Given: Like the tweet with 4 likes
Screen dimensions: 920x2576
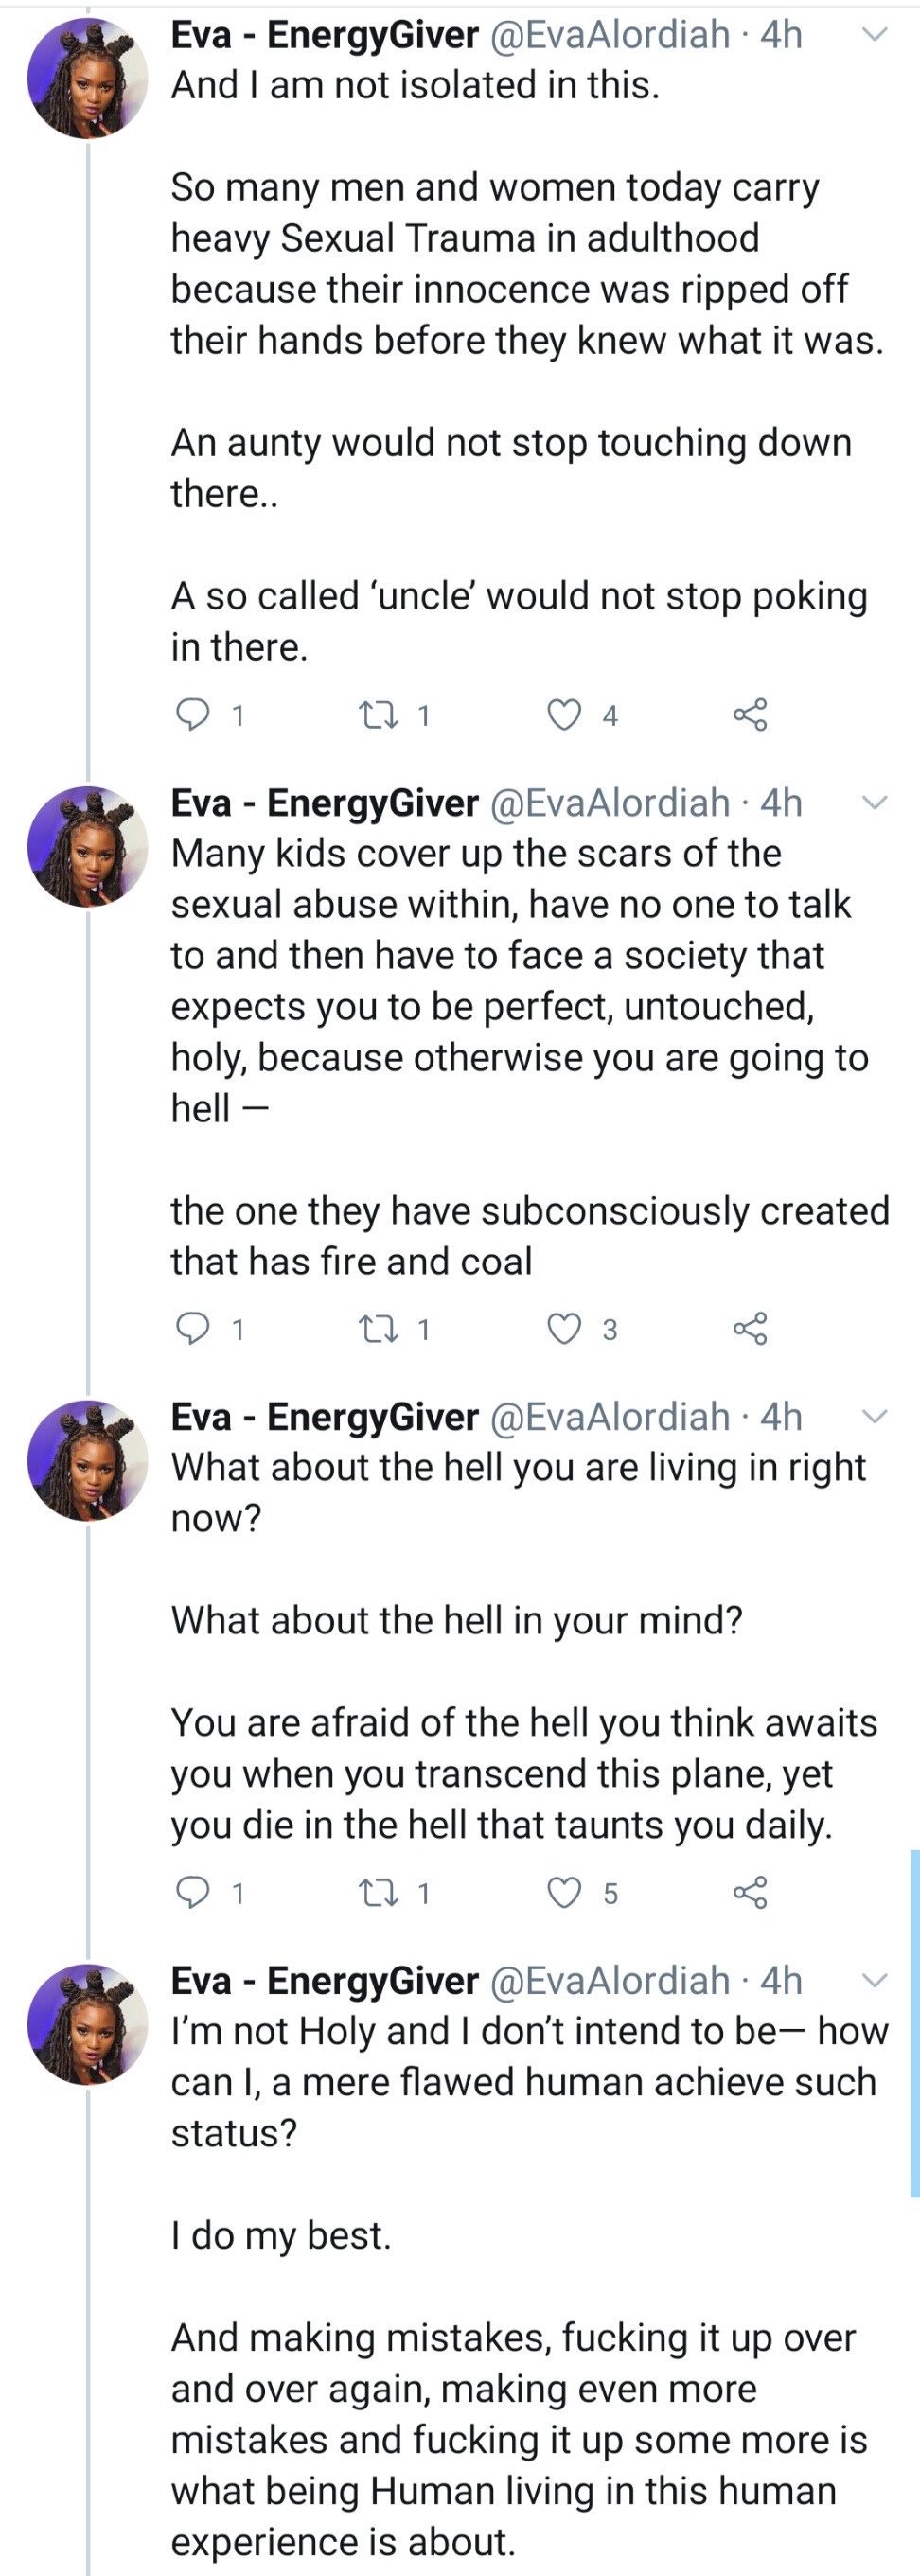Looking at the screenshot, I should tap(564, 714).
